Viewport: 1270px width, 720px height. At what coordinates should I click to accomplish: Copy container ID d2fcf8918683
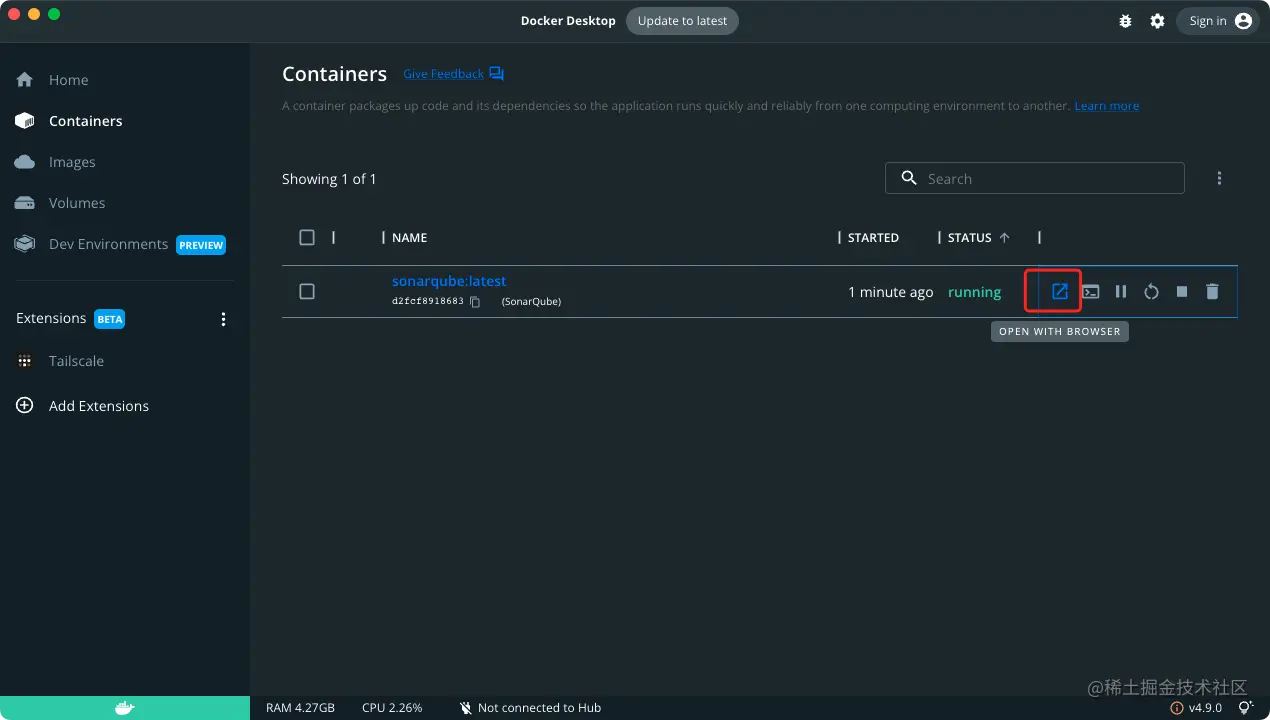click(x=476, y=302)
